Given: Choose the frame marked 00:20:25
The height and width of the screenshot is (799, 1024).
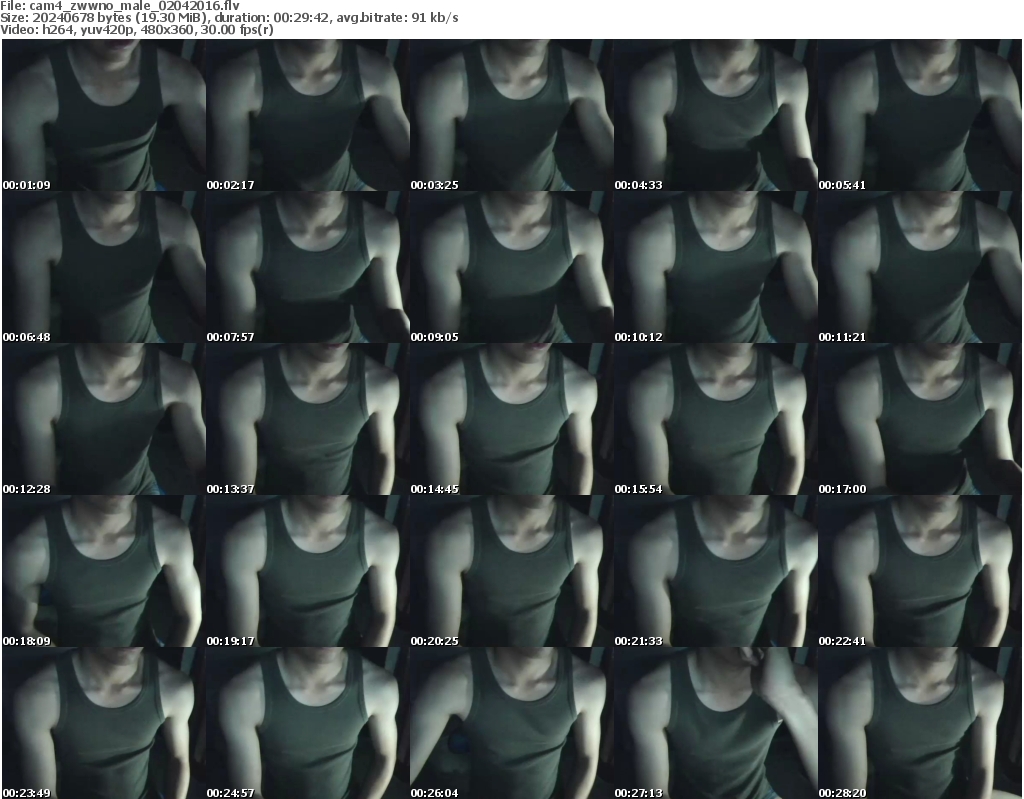Looking at the screenshot, I should pyautogui.click(x=511, y=571).
